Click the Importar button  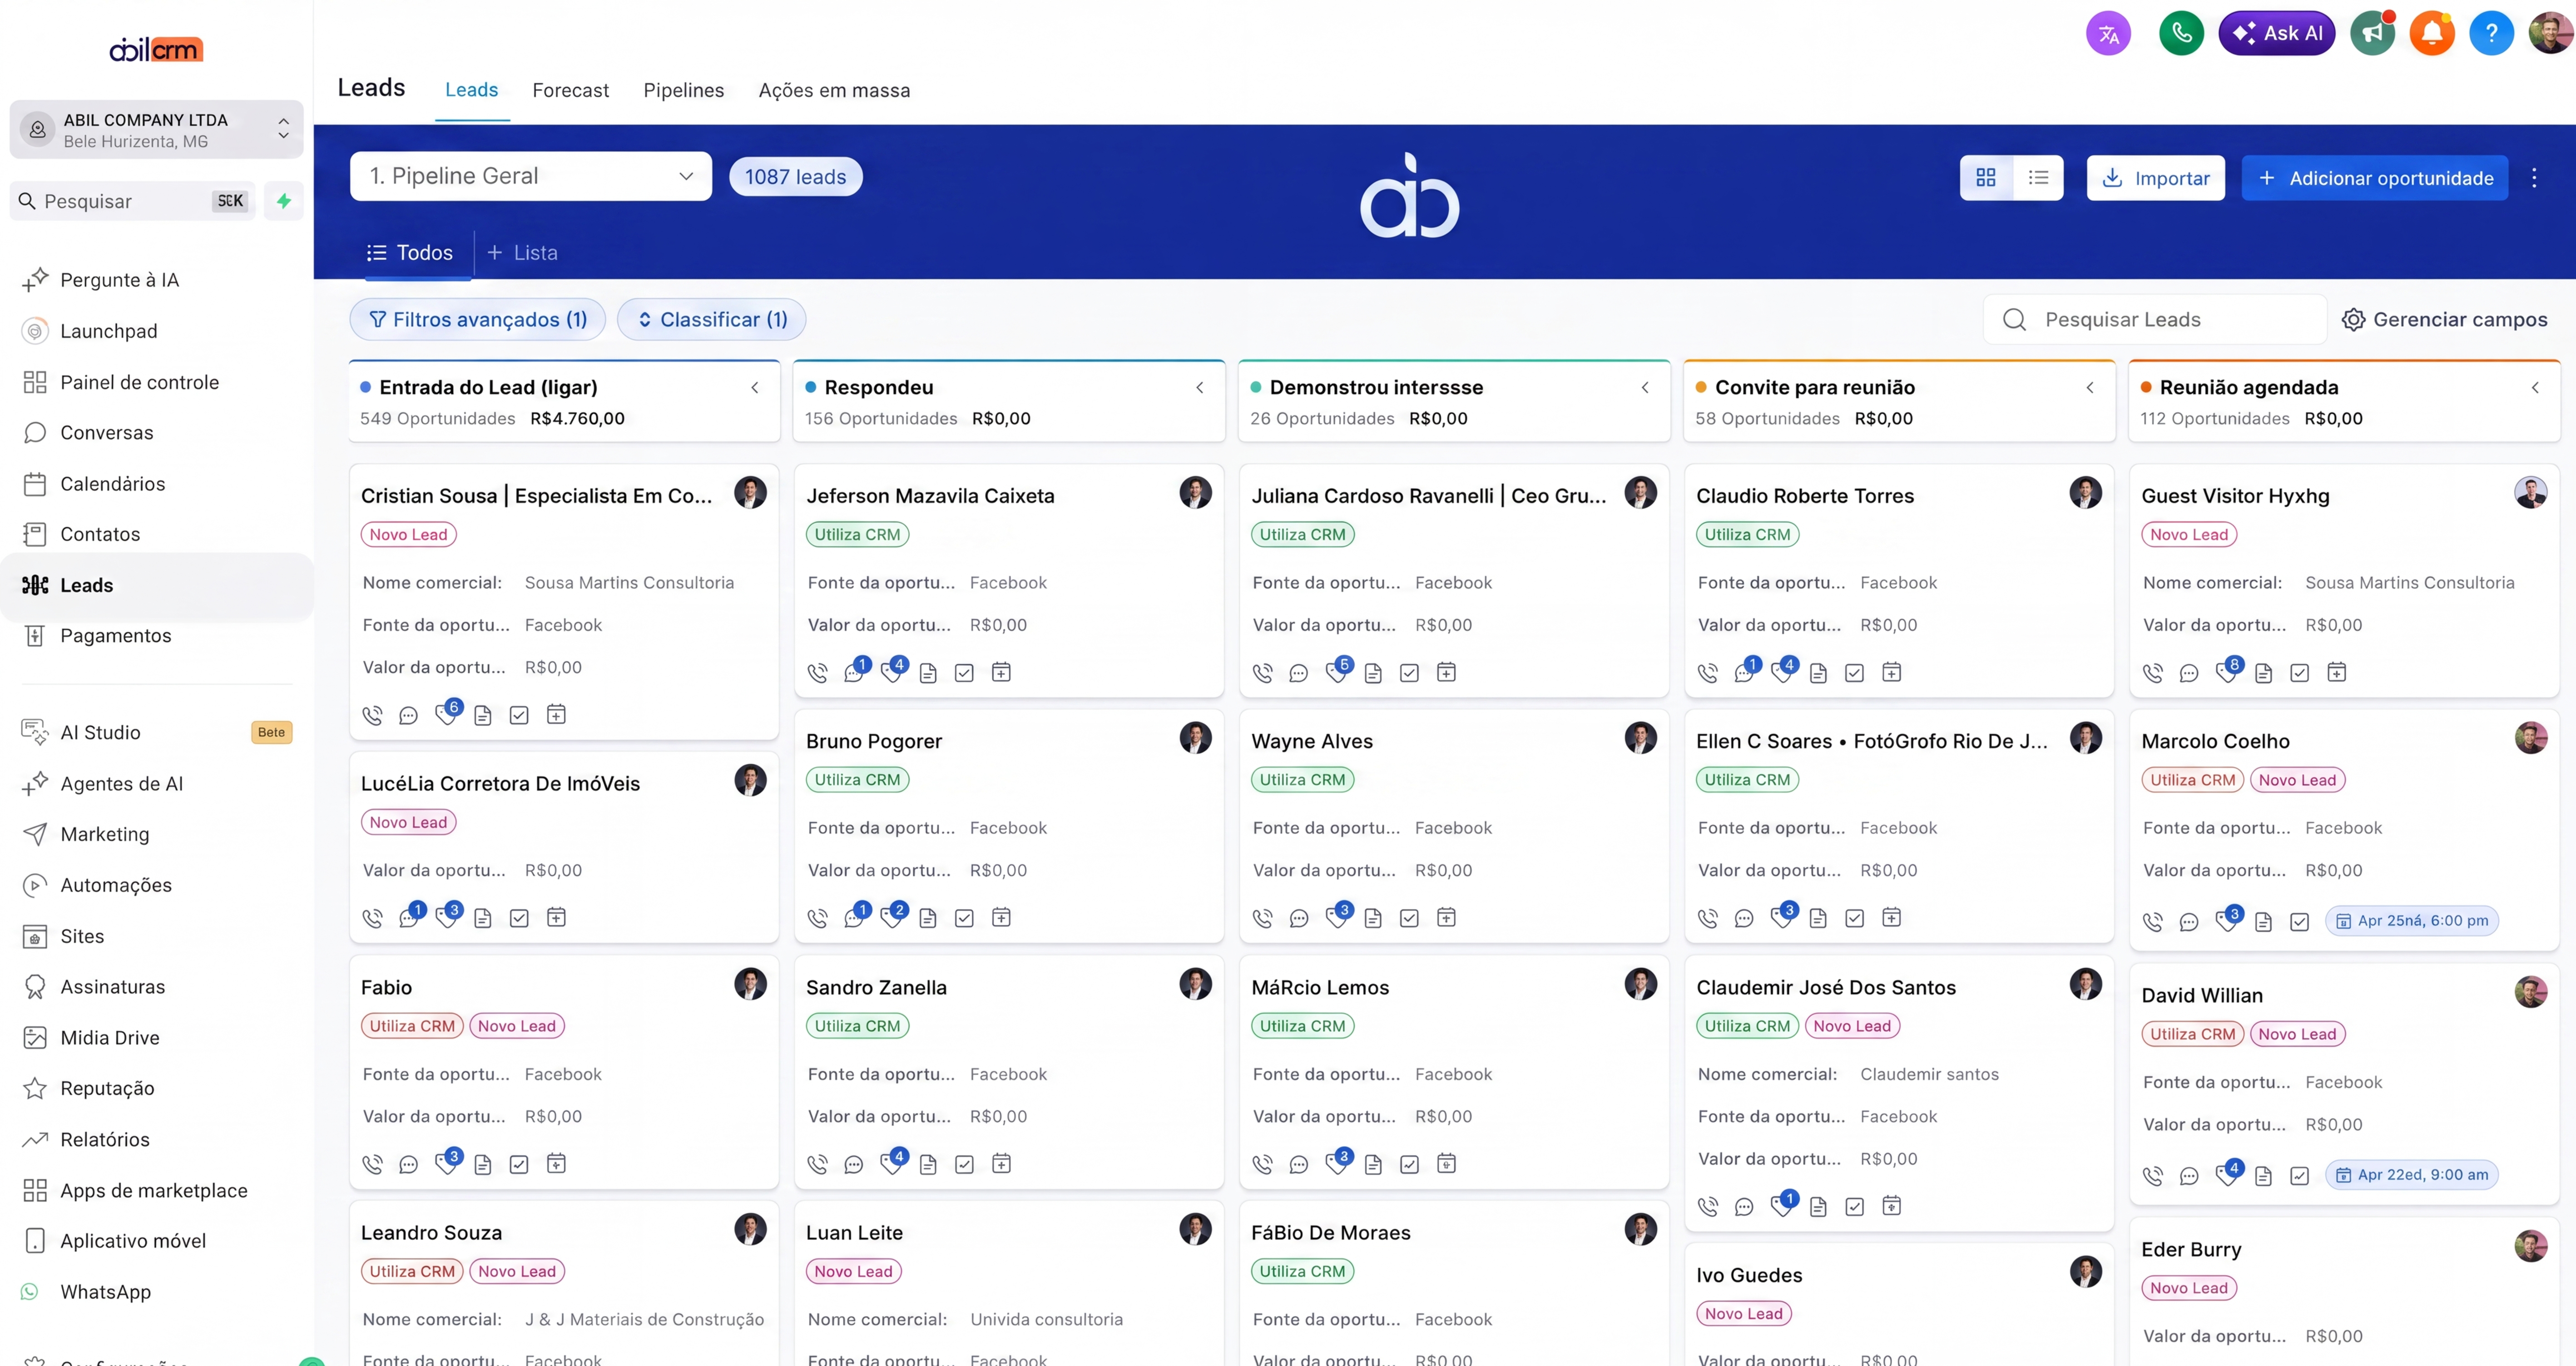click(x=2155, y=178)
